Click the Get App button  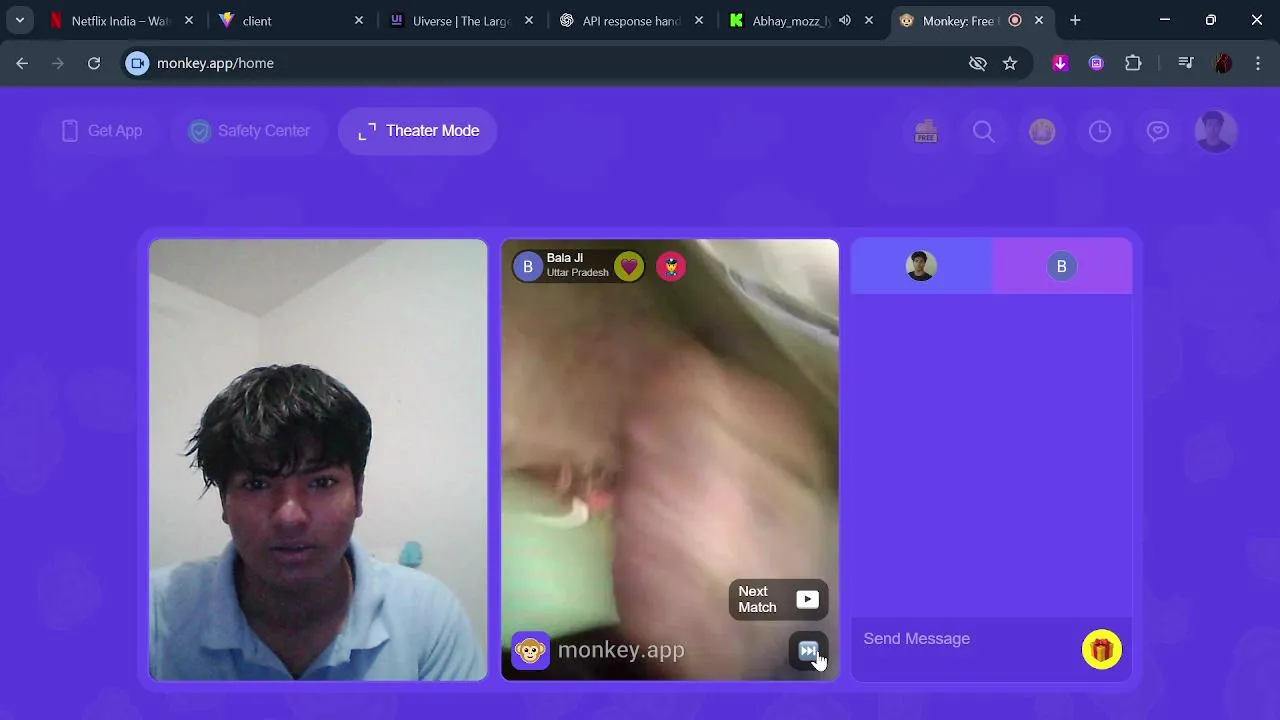pos(101,131)
